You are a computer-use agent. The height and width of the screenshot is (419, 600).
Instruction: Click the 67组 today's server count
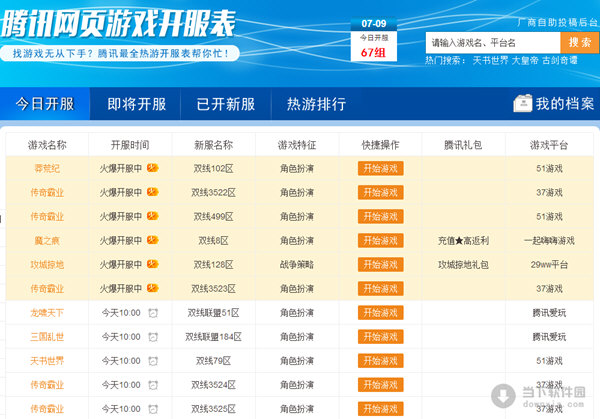(373, 52)
